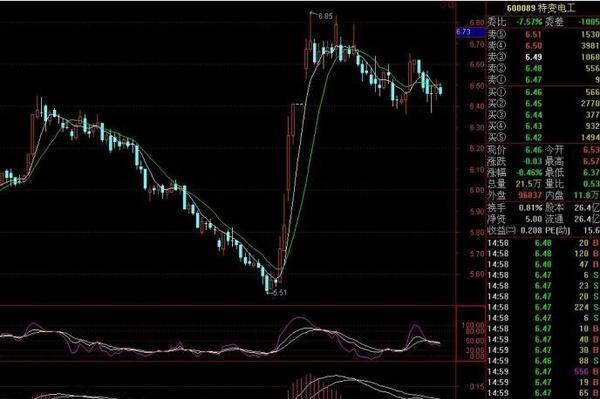The height and width of the screenshot is (399, 600).
Task: Select the 14:59 trade with 65 B volume
Action: coord(543,393)
